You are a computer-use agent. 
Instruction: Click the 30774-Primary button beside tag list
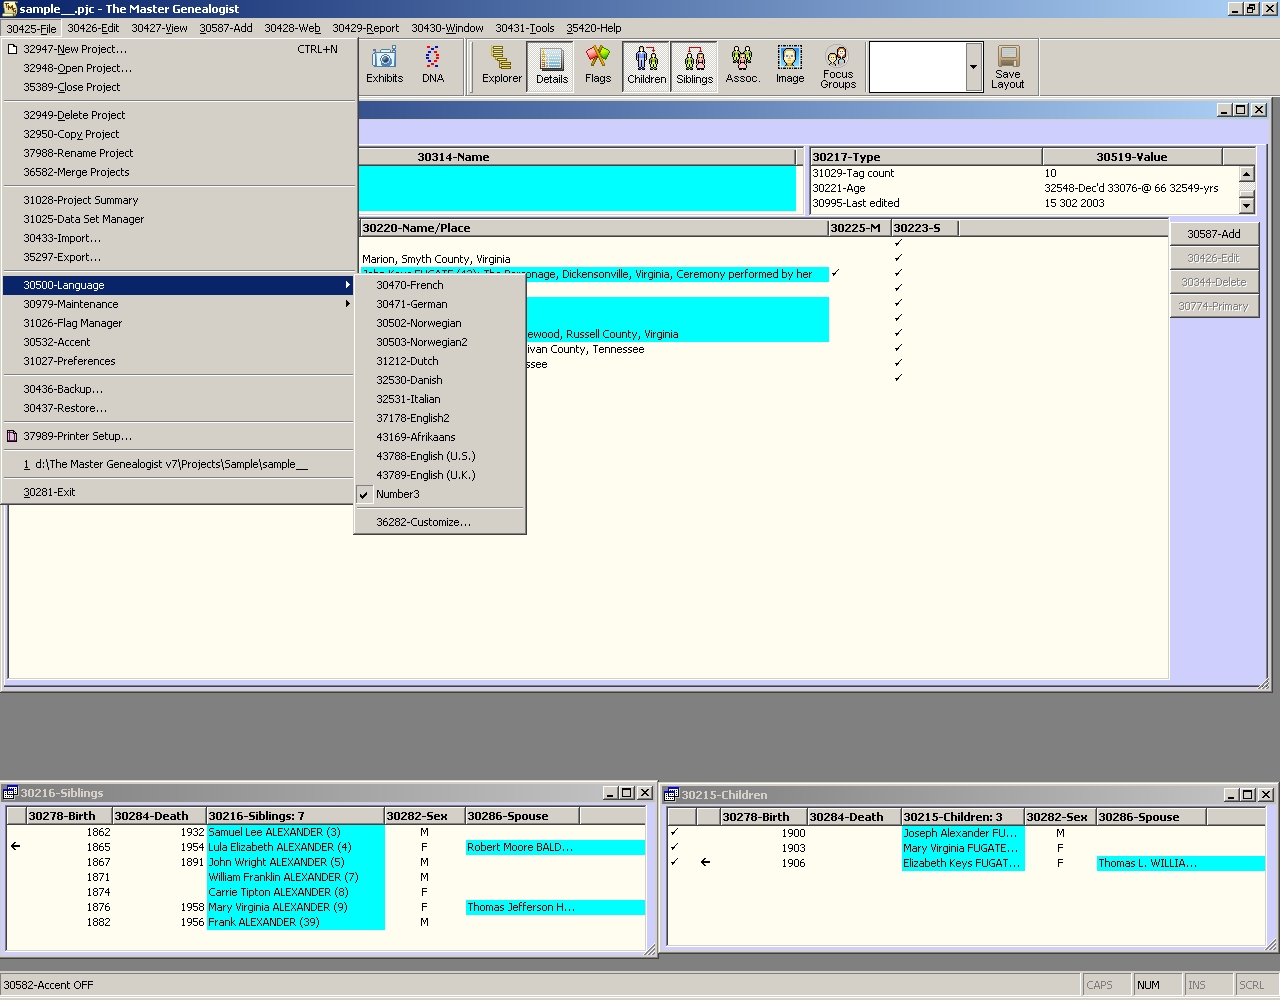click(x=1214, y=306)
